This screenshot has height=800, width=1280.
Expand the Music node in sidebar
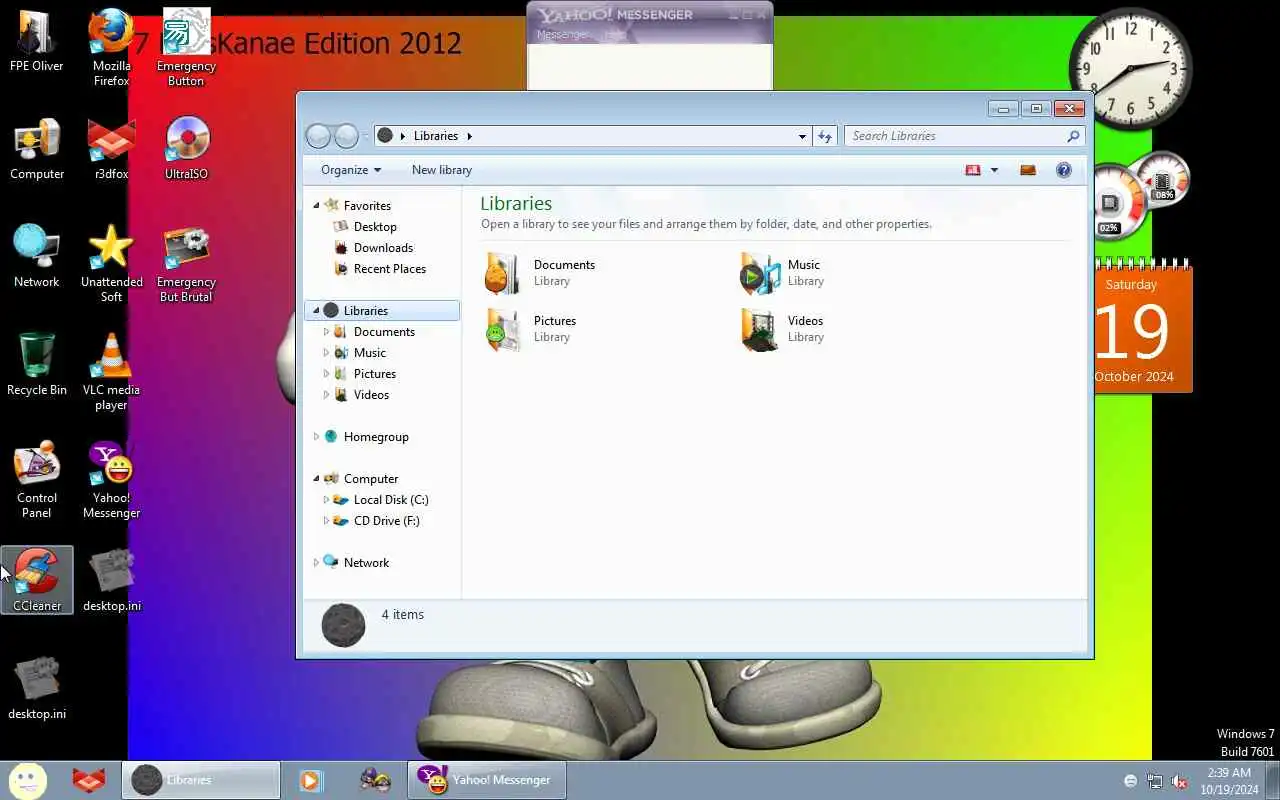tap(326, 352)
